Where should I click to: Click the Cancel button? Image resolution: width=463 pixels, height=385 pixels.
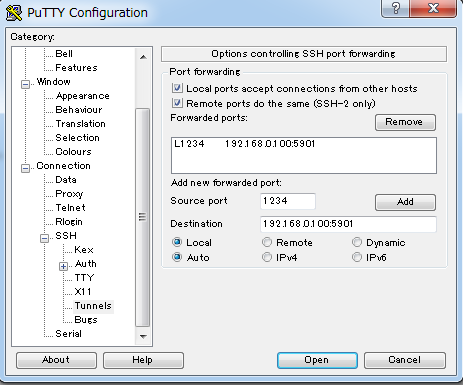[404, 360]
